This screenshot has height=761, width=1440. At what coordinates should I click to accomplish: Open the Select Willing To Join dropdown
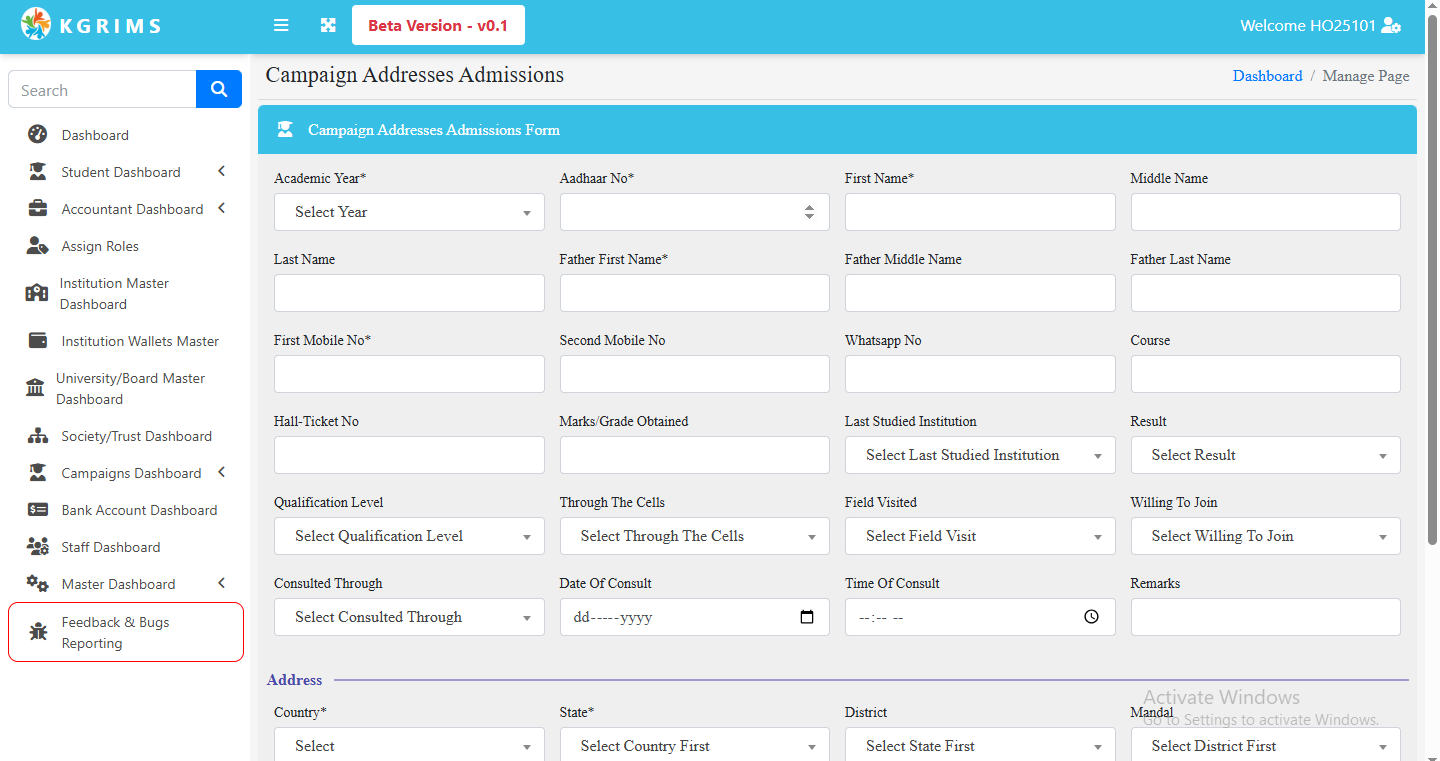click(1265, 536)
